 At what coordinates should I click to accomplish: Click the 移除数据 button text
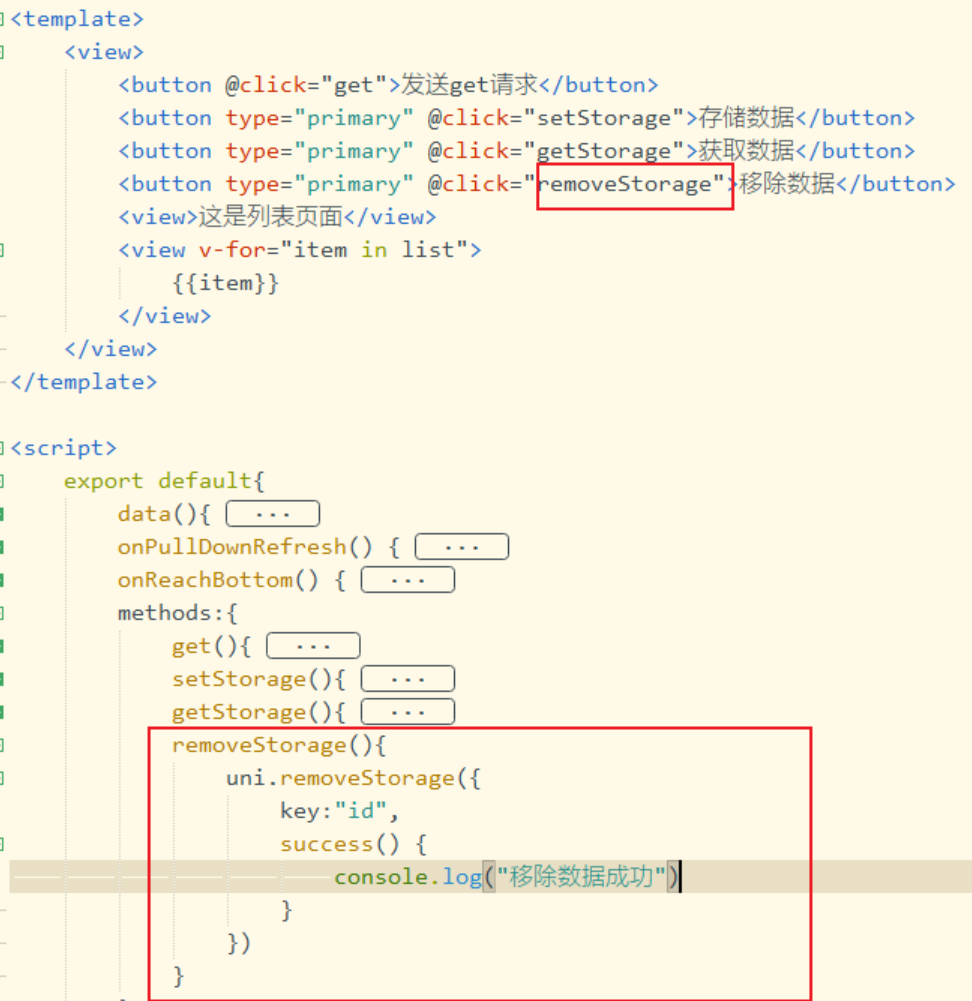pos(787,184)
